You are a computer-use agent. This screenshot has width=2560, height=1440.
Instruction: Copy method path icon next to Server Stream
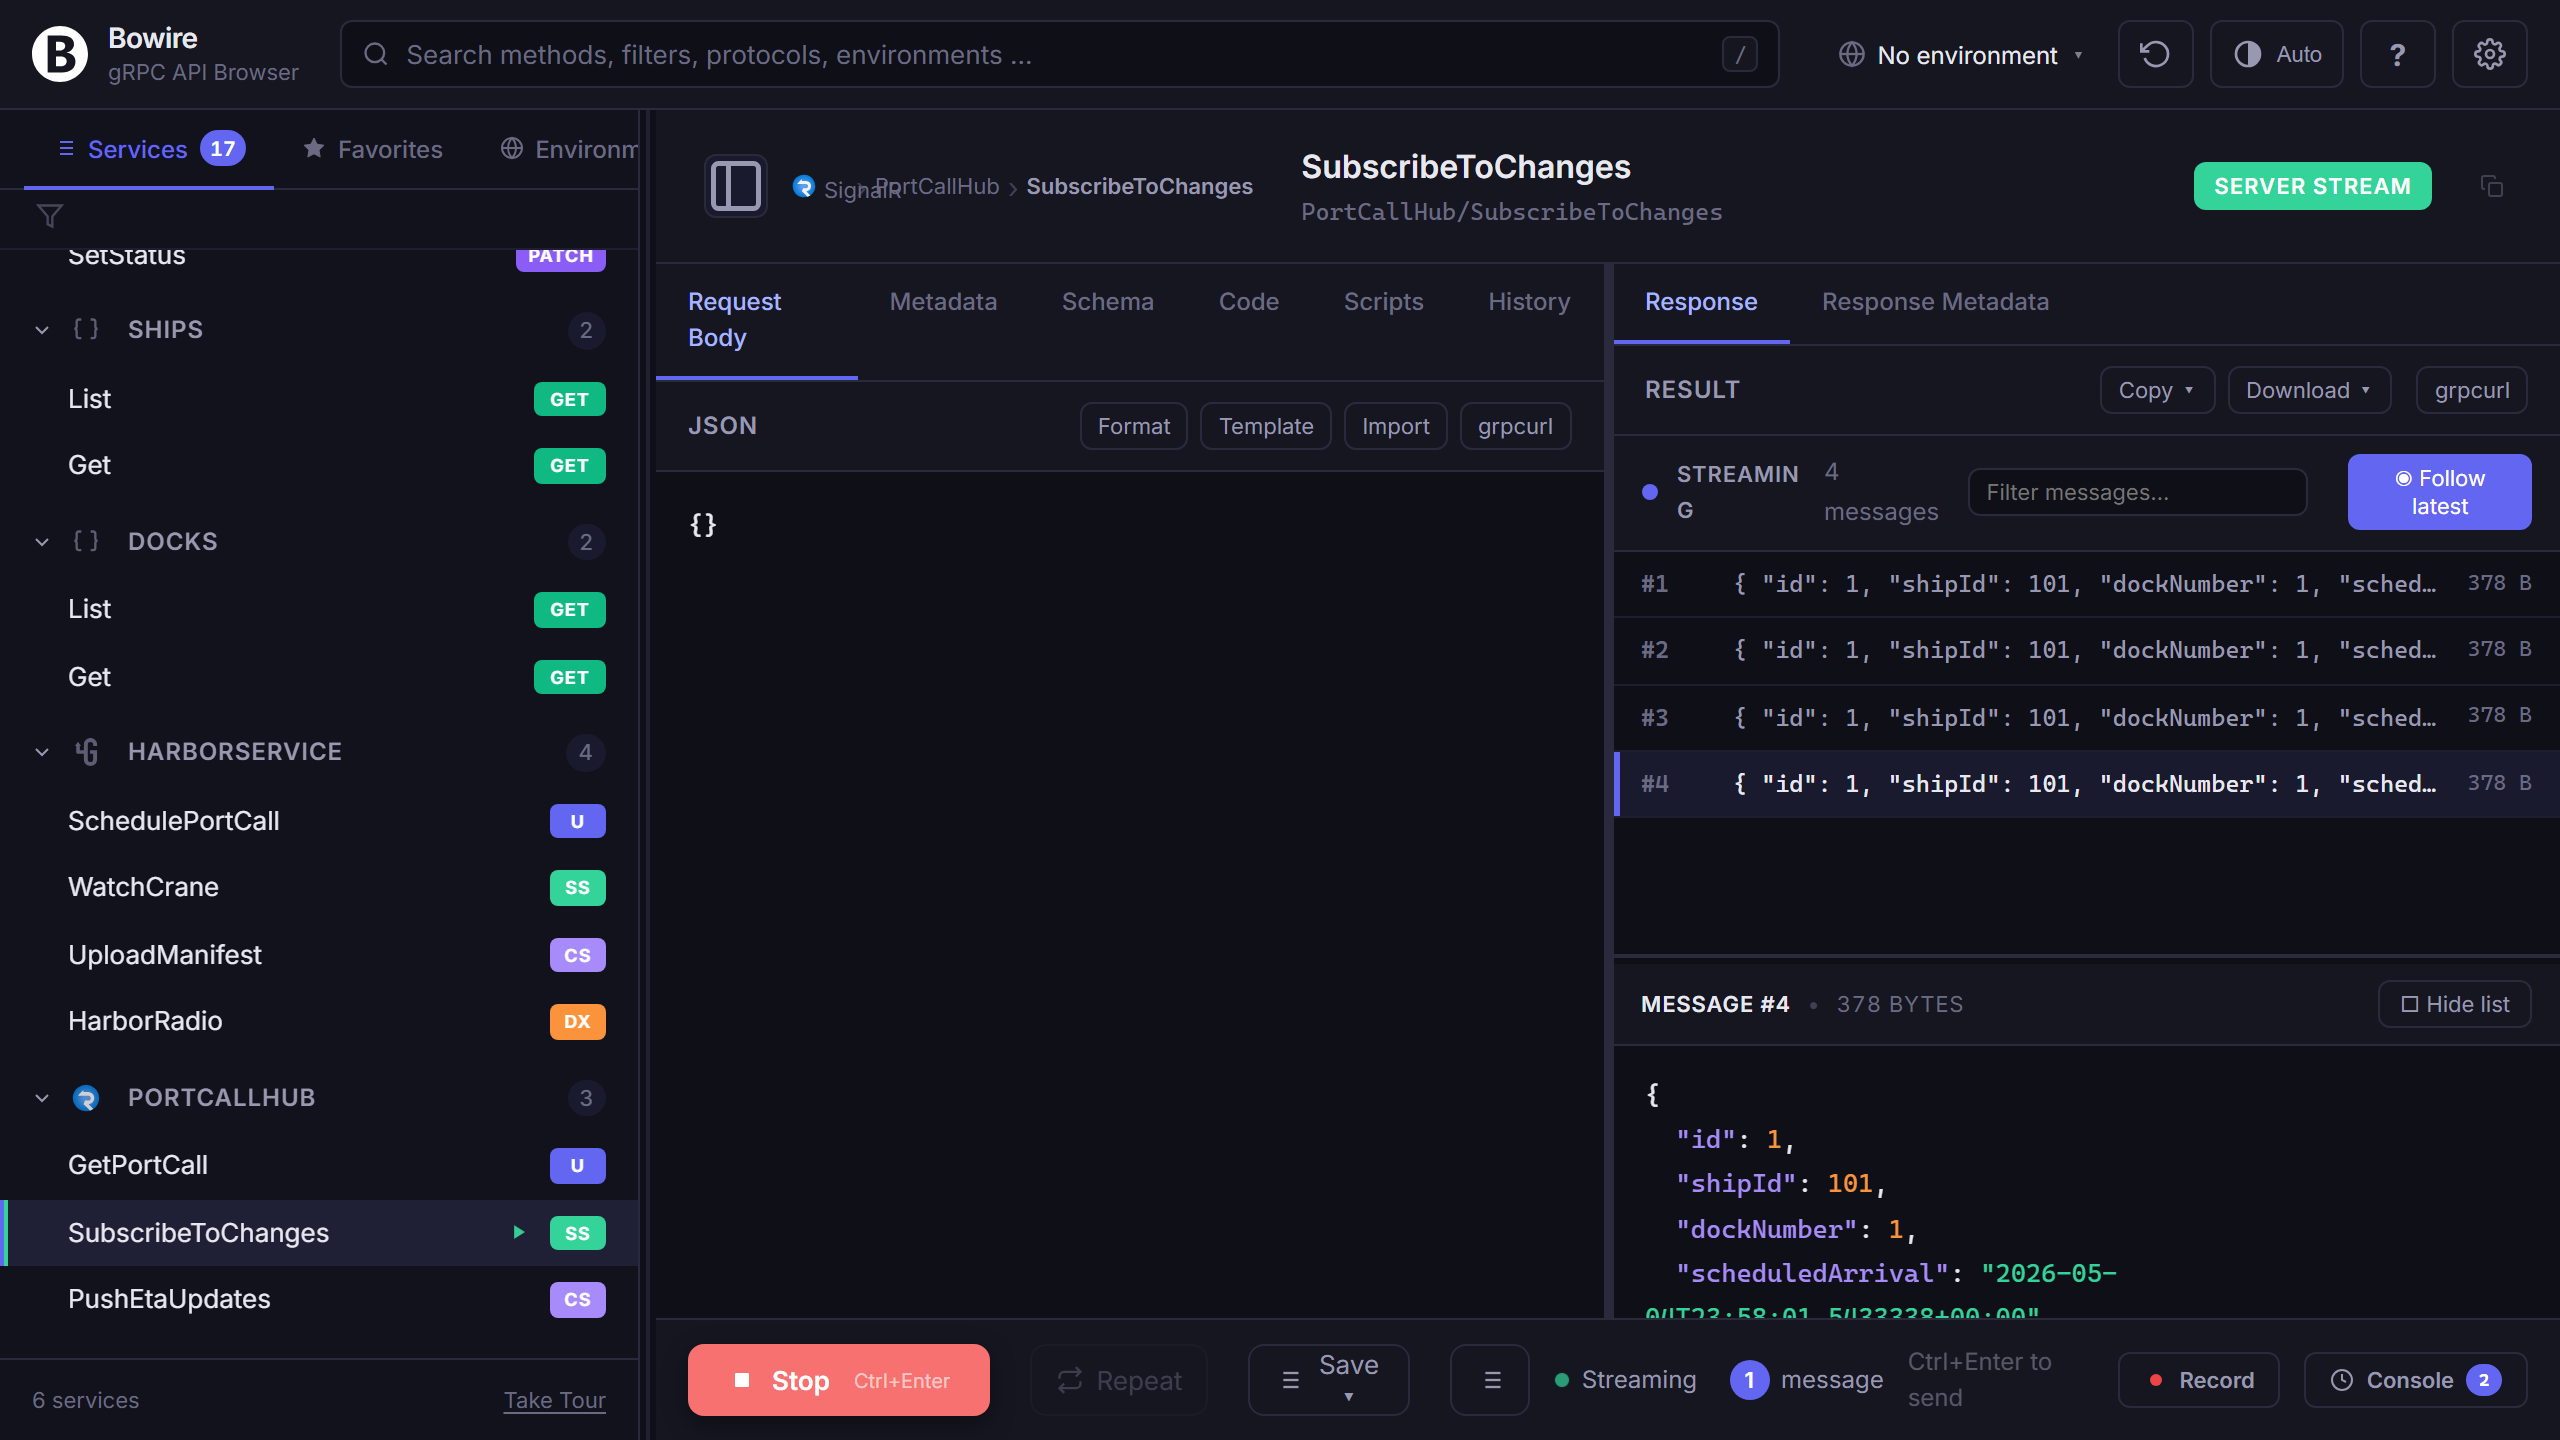point(2492,186)
